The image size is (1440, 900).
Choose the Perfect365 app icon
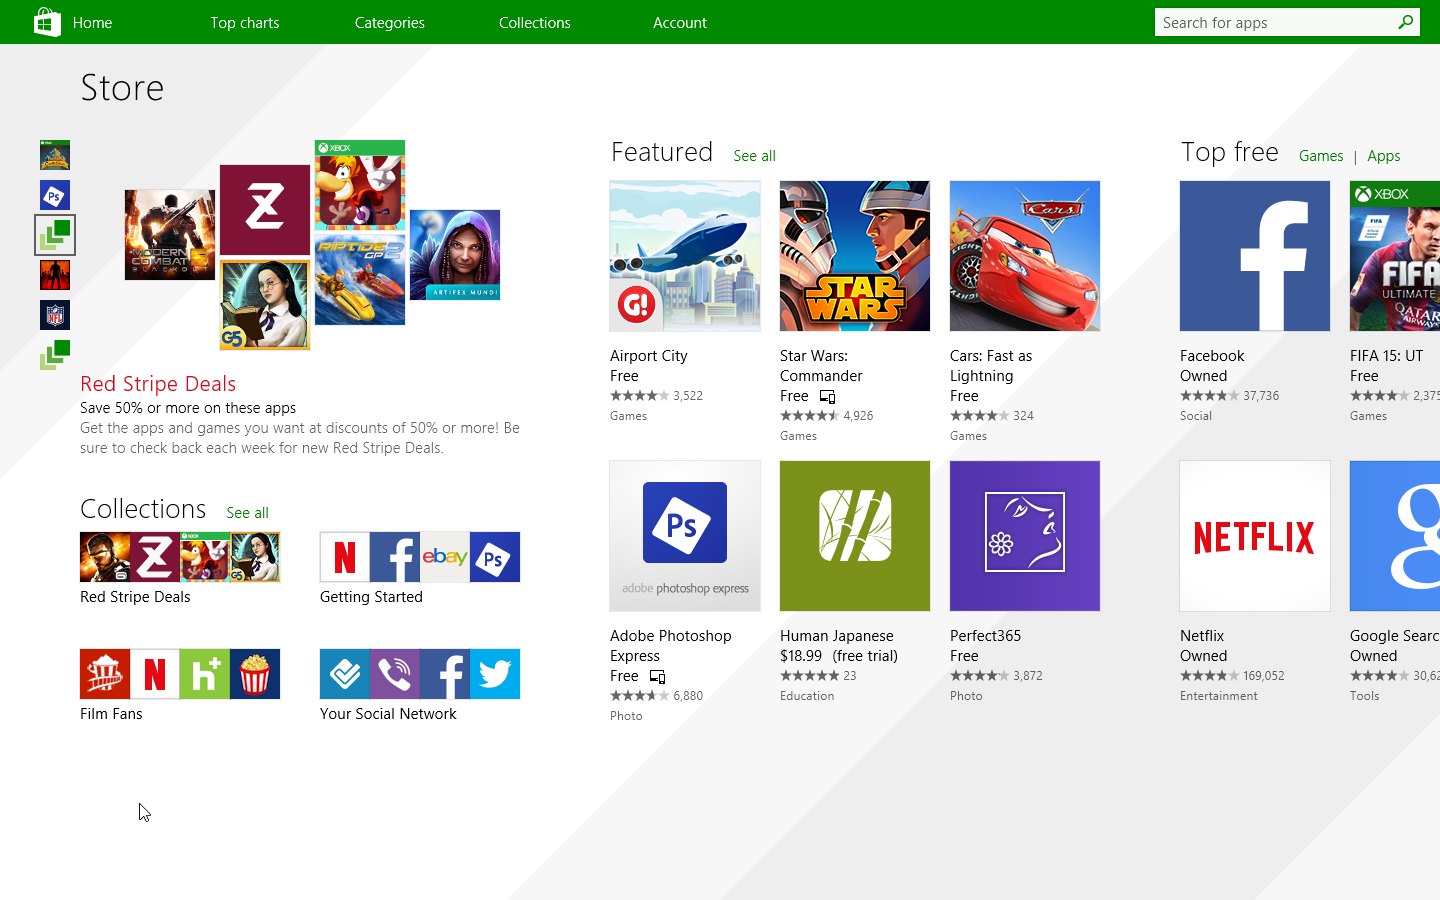(x=1024, y=536)
